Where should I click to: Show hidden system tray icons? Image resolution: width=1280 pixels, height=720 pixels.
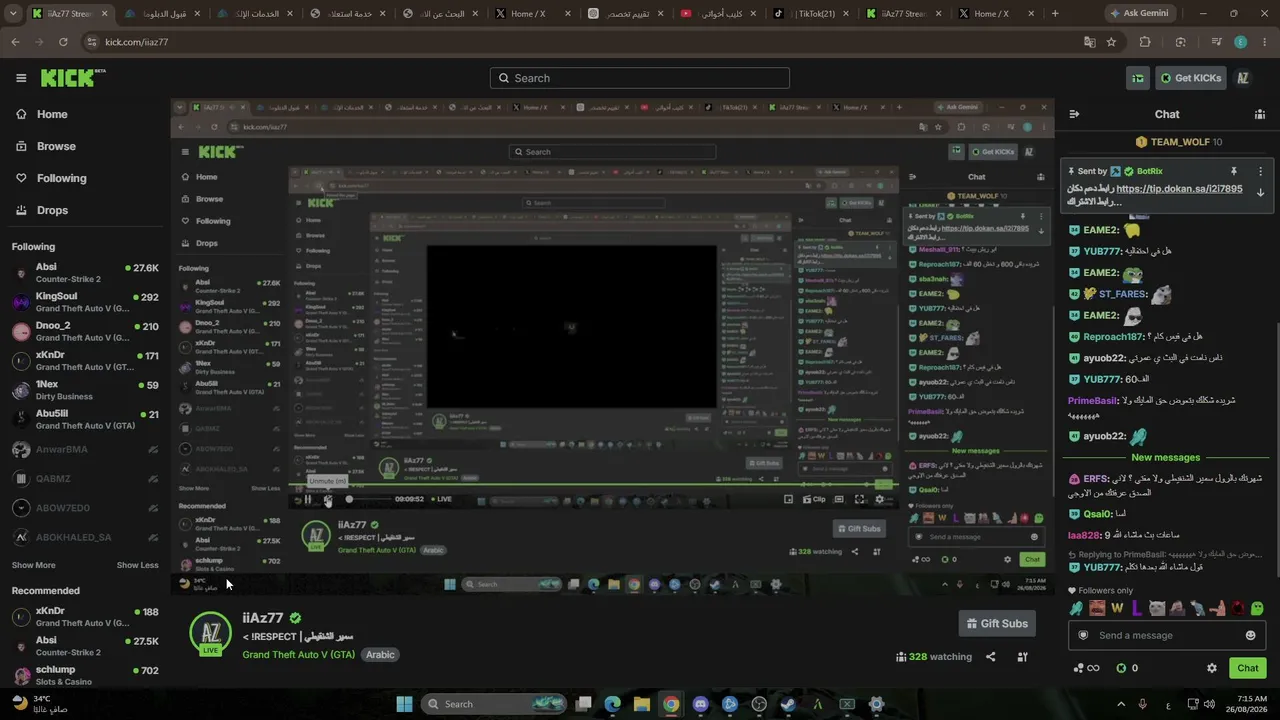[1121, 704]
